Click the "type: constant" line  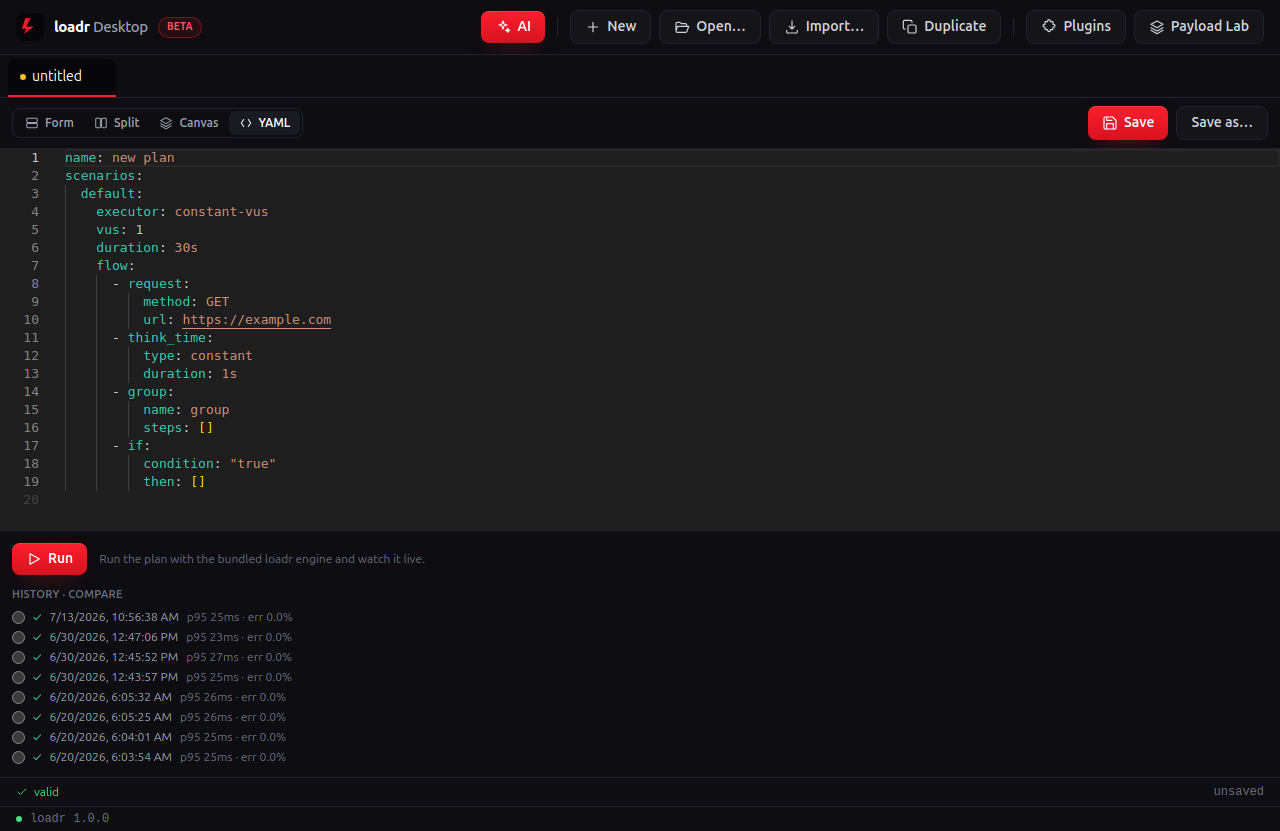click(x=198, y=356)
